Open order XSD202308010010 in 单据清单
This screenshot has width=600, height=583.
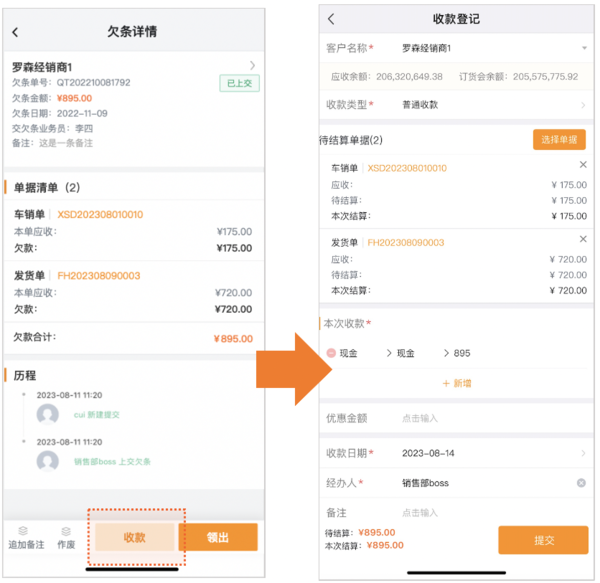(x=100, y=215)
